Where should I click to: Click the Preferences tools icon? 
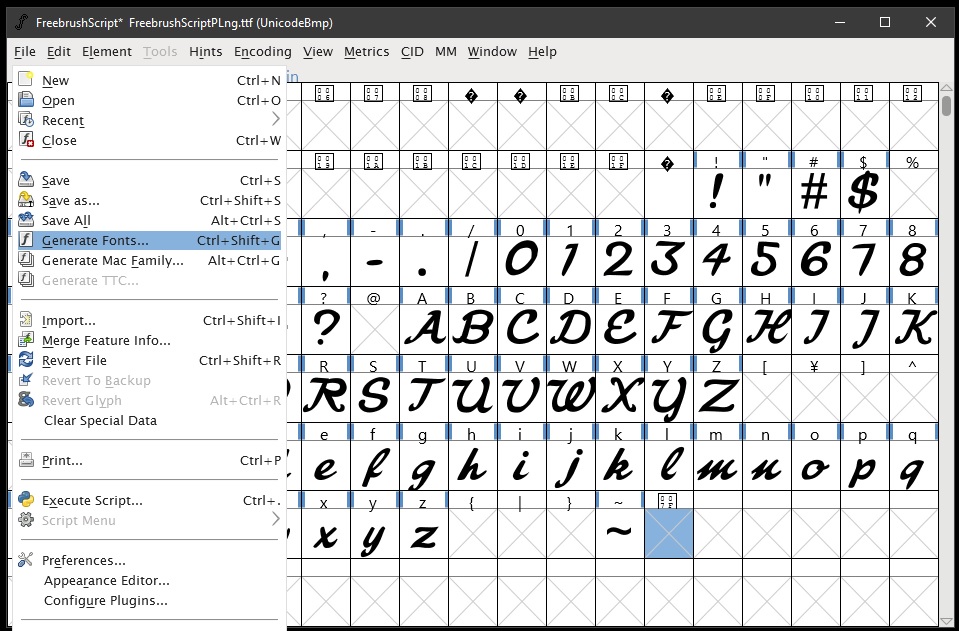[x=26, y=560]
